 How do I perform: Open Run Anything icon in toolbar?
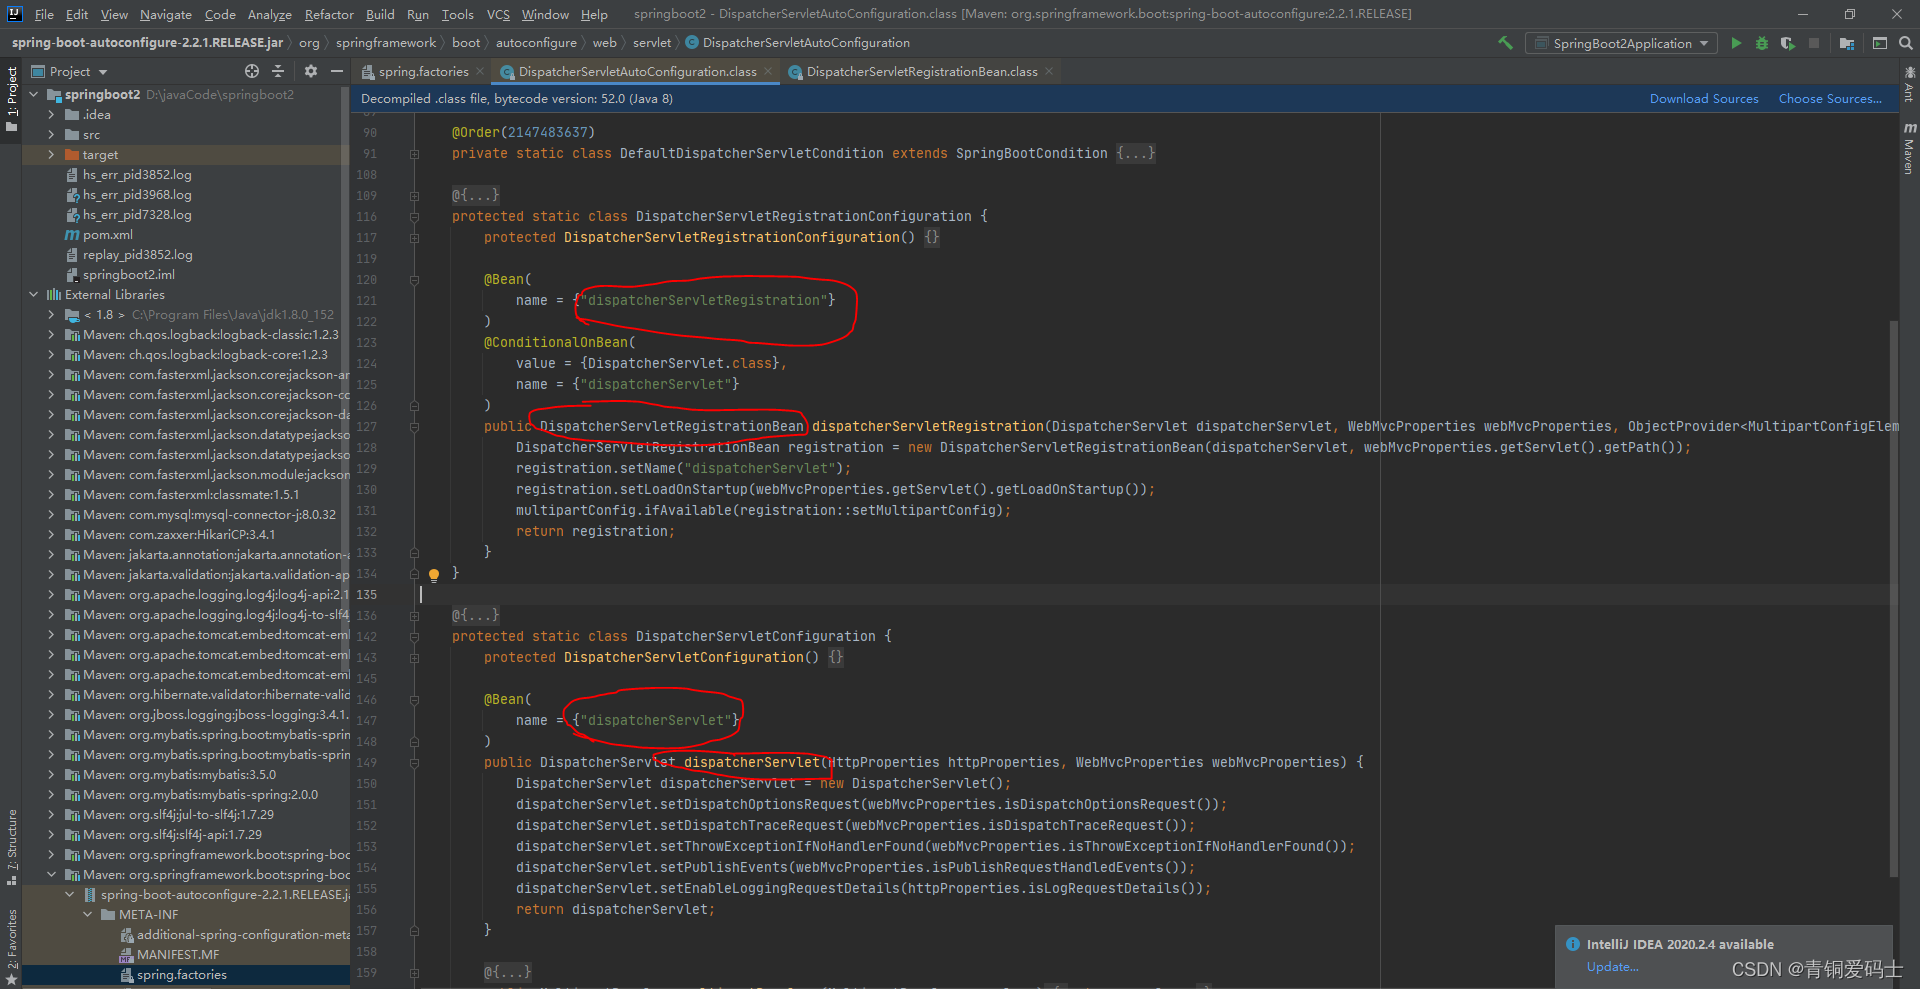[1880, 43]
